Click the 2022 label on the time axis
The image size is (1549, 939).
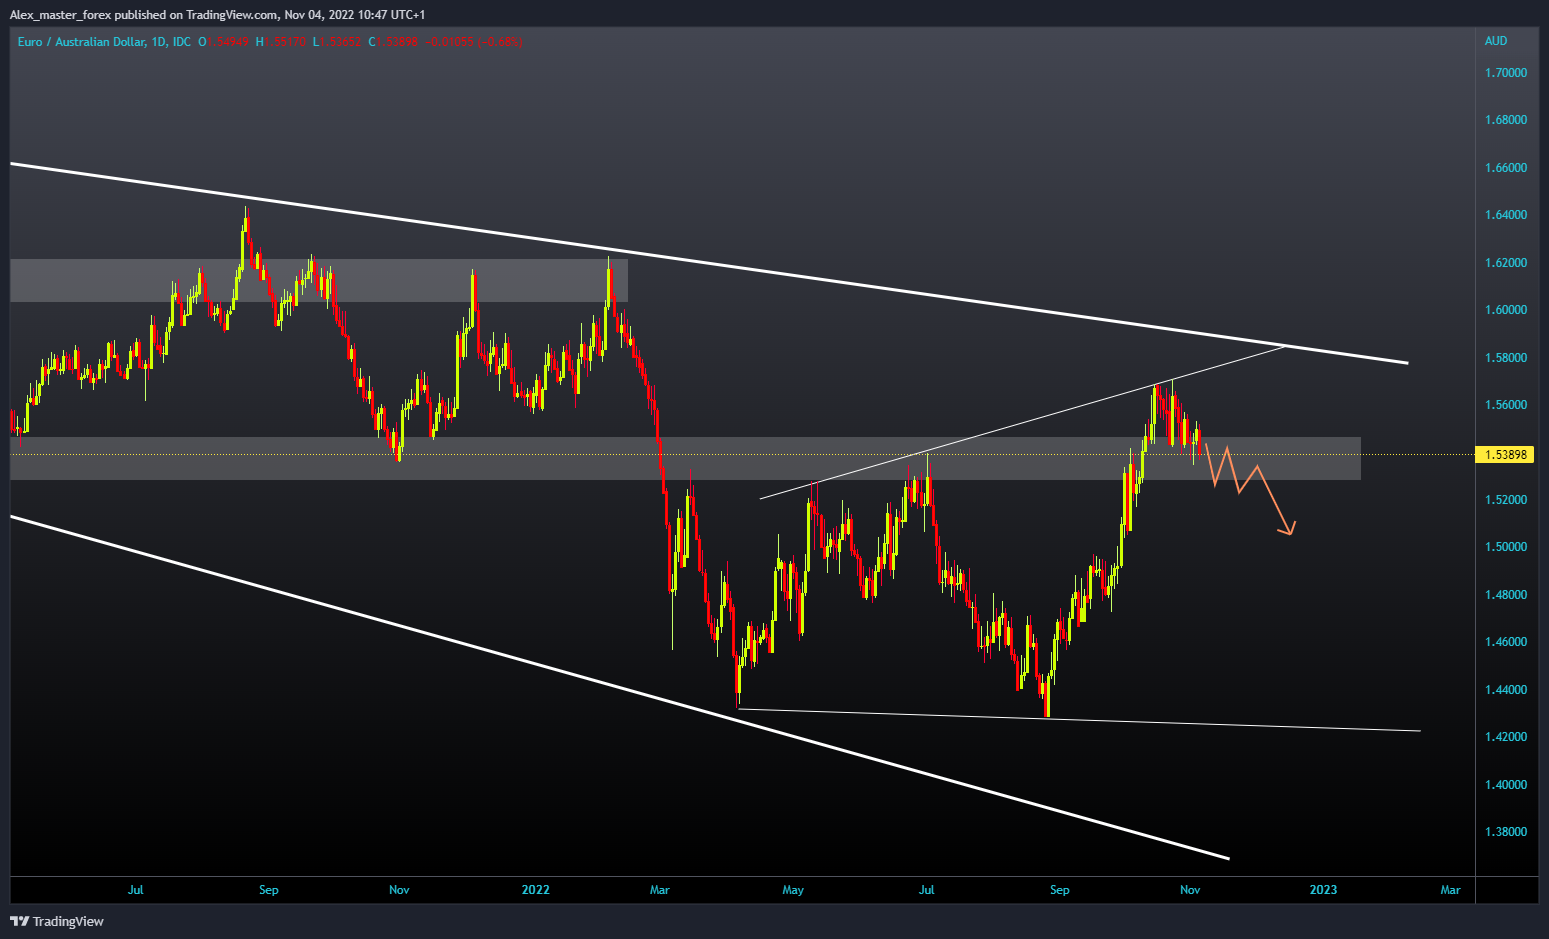(x=536, y=890)
